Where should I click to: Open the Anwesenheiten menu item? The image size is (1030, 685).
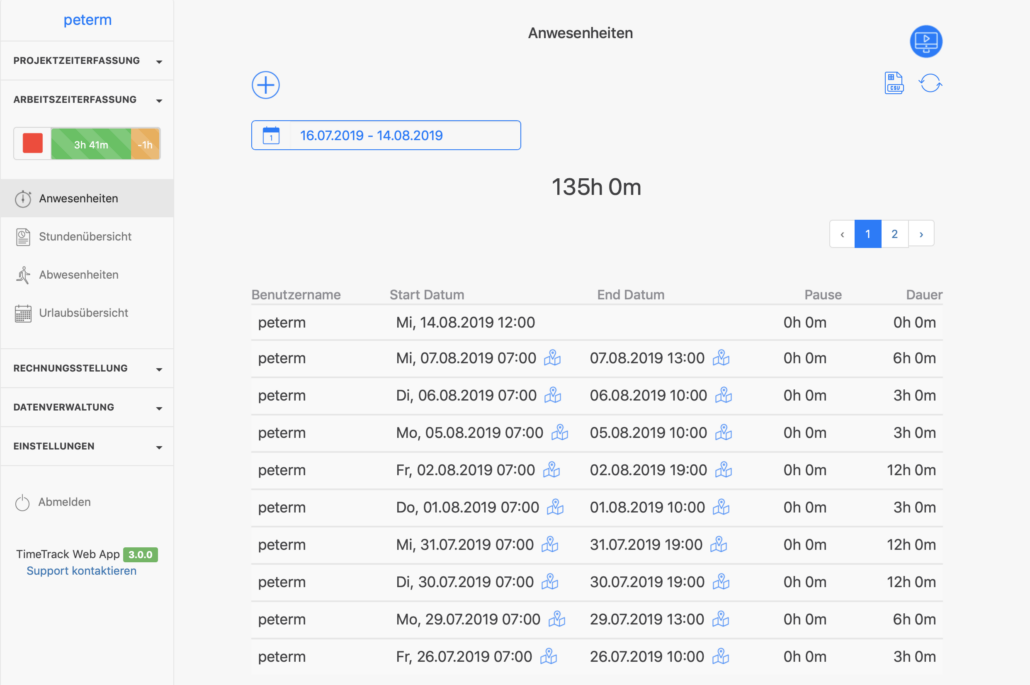[x=87, y=198]
